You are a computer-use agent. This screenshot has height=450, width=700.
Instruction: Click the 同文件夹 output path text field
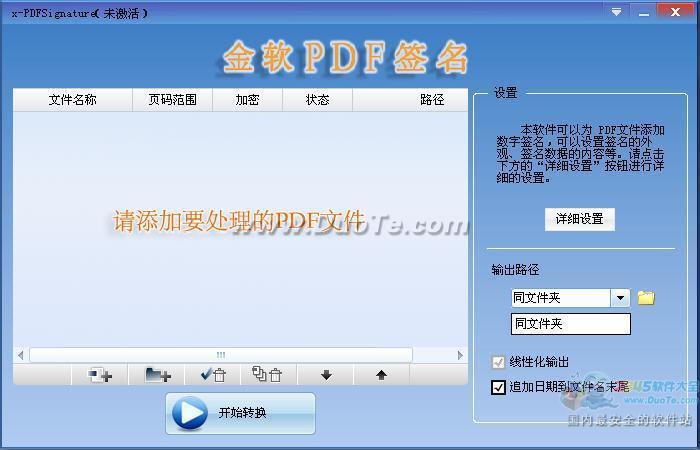tap(571, 324)
